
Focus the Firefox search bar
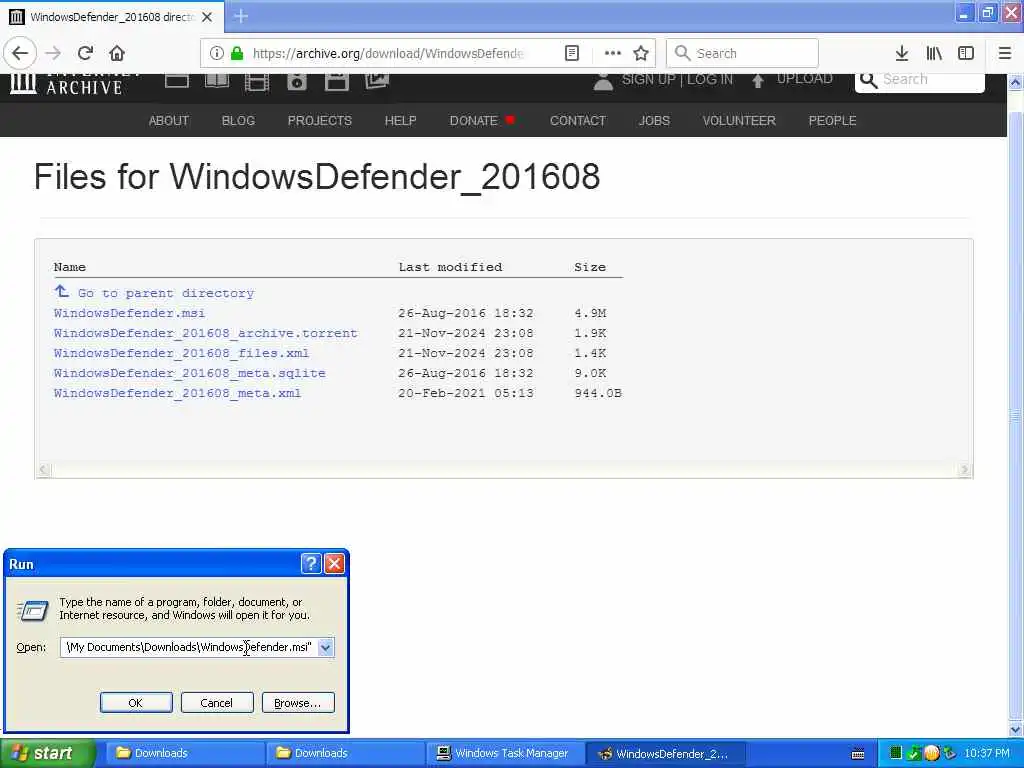742,54
